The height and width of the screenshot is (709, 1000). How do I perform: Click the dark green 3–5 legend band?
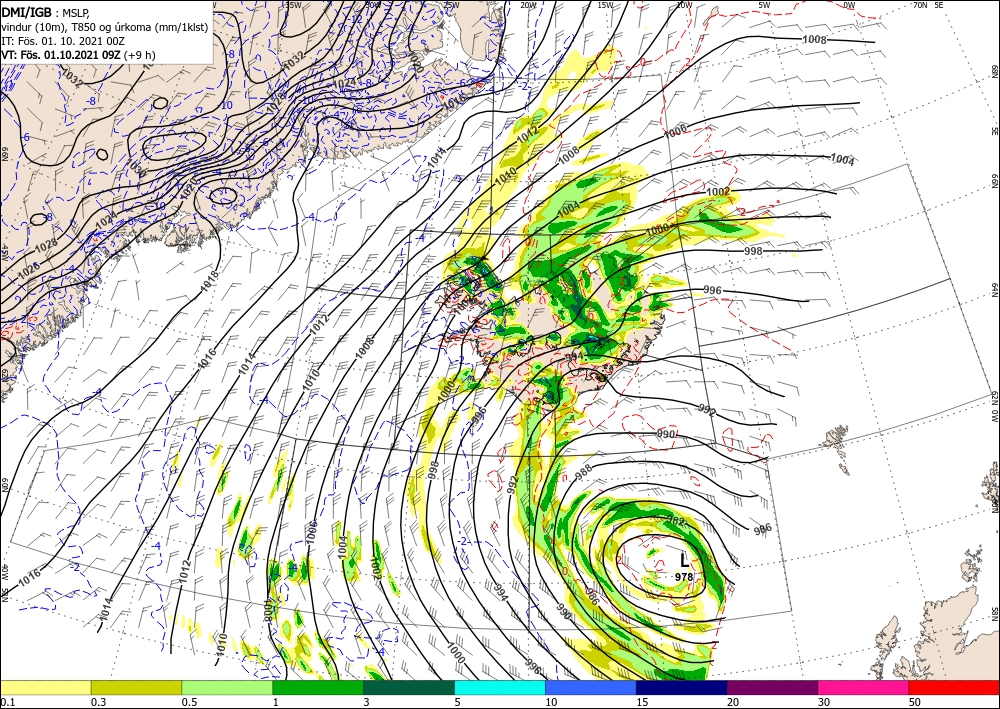click(x=409, y=687)
